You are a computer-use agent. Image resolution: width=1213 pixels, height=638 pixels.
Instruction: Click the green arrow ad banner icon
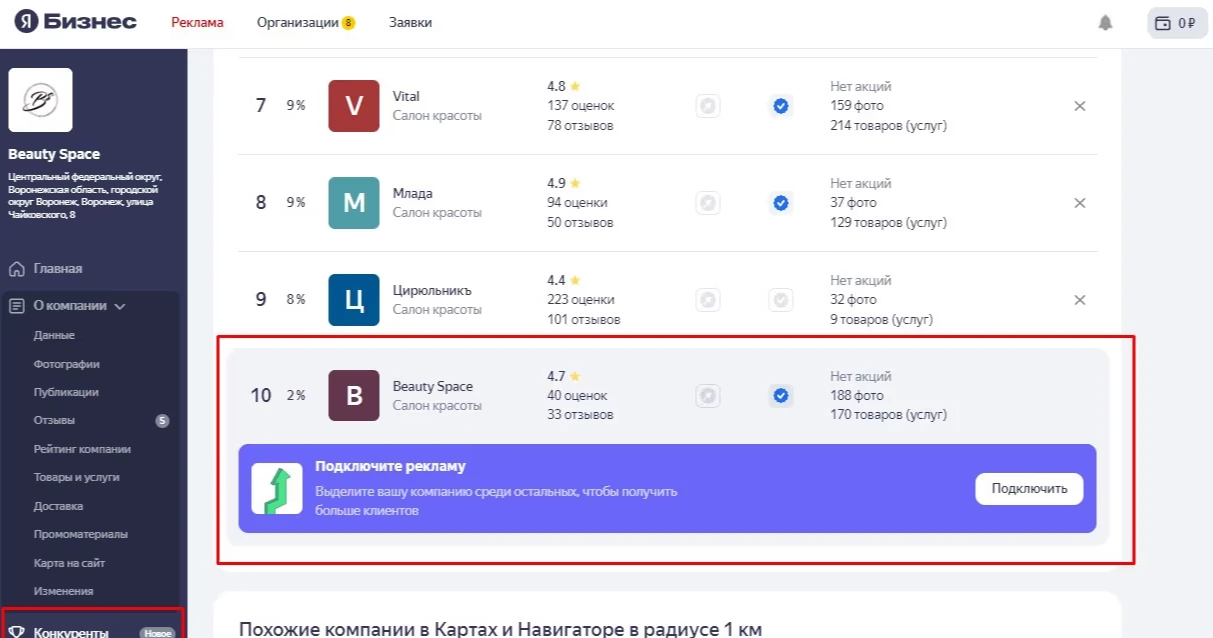(x=277, y=489)
